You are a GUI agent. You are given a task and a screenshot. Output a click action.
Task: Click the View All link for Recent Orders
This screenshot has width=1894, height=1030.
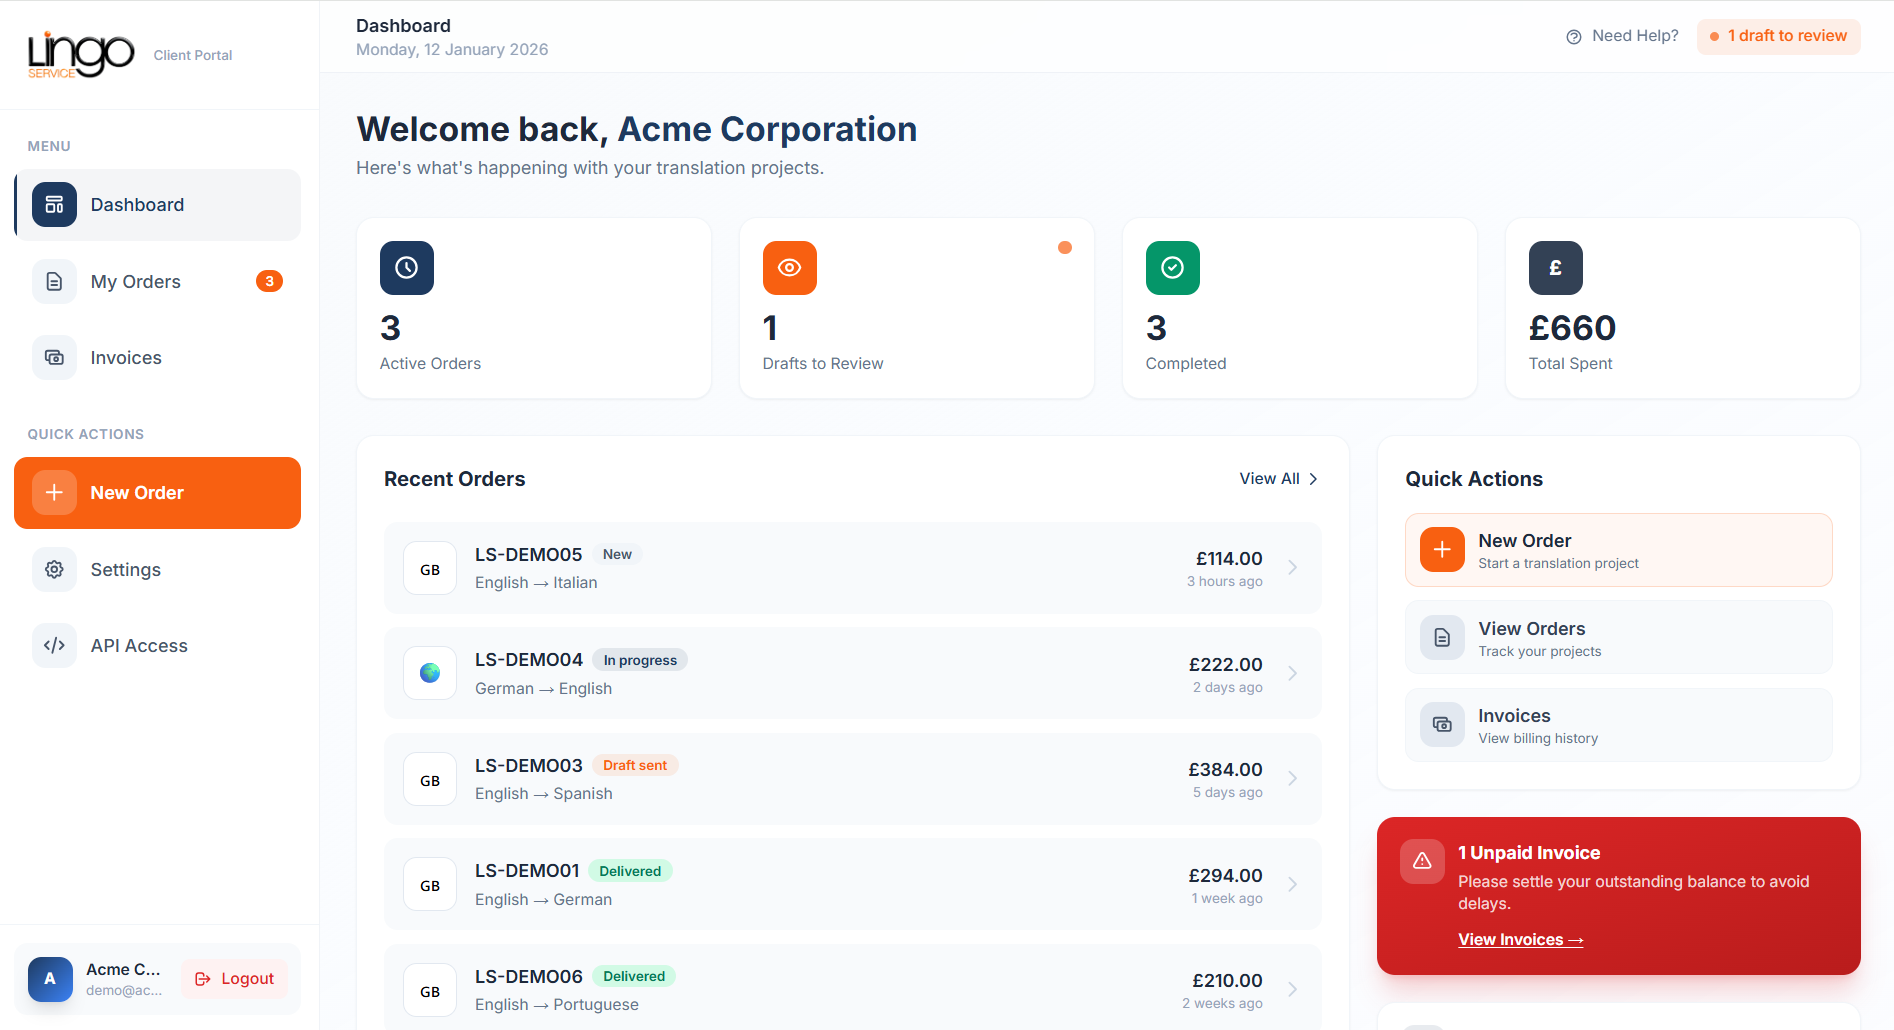(1278, 478)
